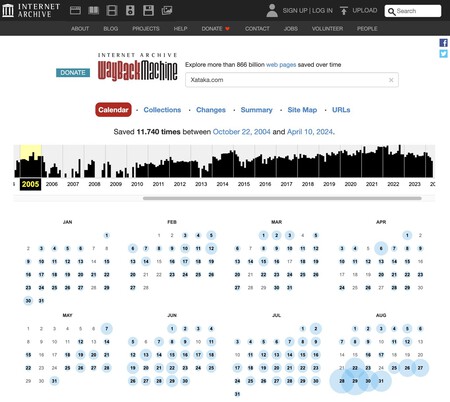Image resolution: width=450 pixels, height=402 pixels.
Task: Click the Upload arrow icon
Action: pyautogui.click(x=344, y=11)
